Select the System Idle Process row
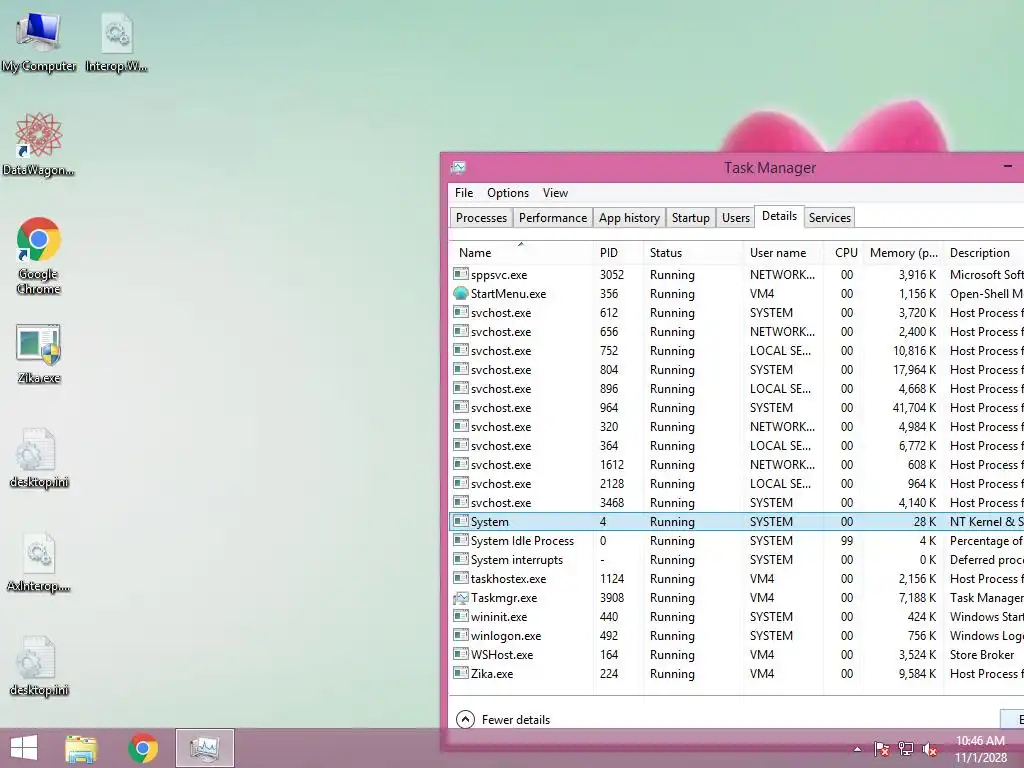 point(737,541)
